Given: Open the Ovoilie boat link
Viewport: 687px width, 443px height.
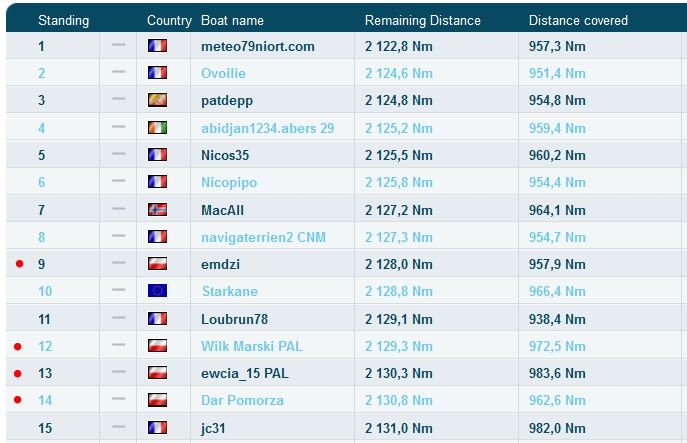Looking at the screenshot, I should (x=223, y=73).
